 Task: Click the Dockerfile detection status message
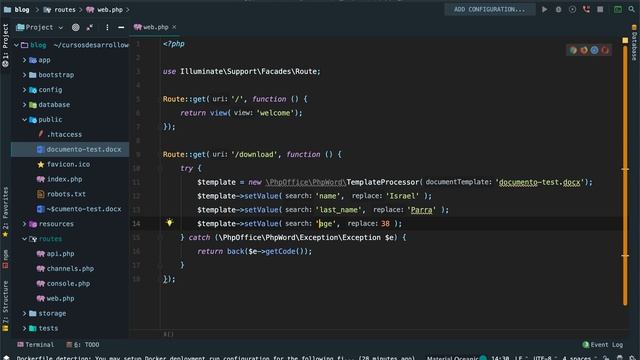pyautogui.click(x=215, y=358)
